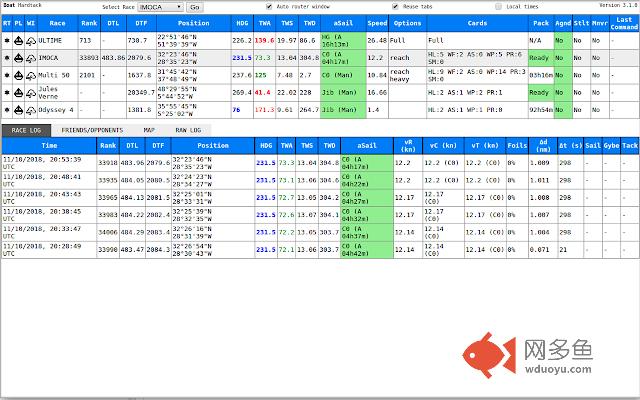Click the 92h54m pack cell for Odyssey 4
Image resolution: width=640 pixels, height=400 pixels.
pyautogui.click(x=541, y=110)
